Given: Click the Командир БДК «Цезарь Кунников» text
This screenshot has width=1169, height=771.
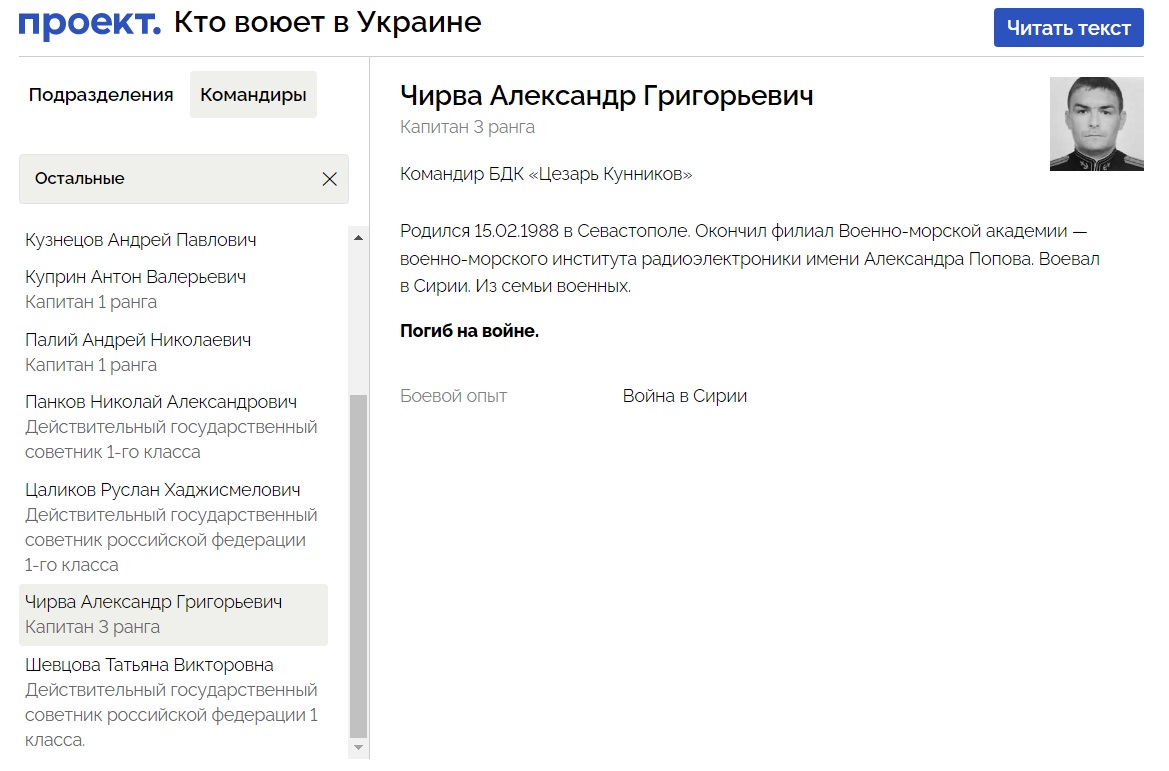Looking at the screenshot, I should pos(547,172).
